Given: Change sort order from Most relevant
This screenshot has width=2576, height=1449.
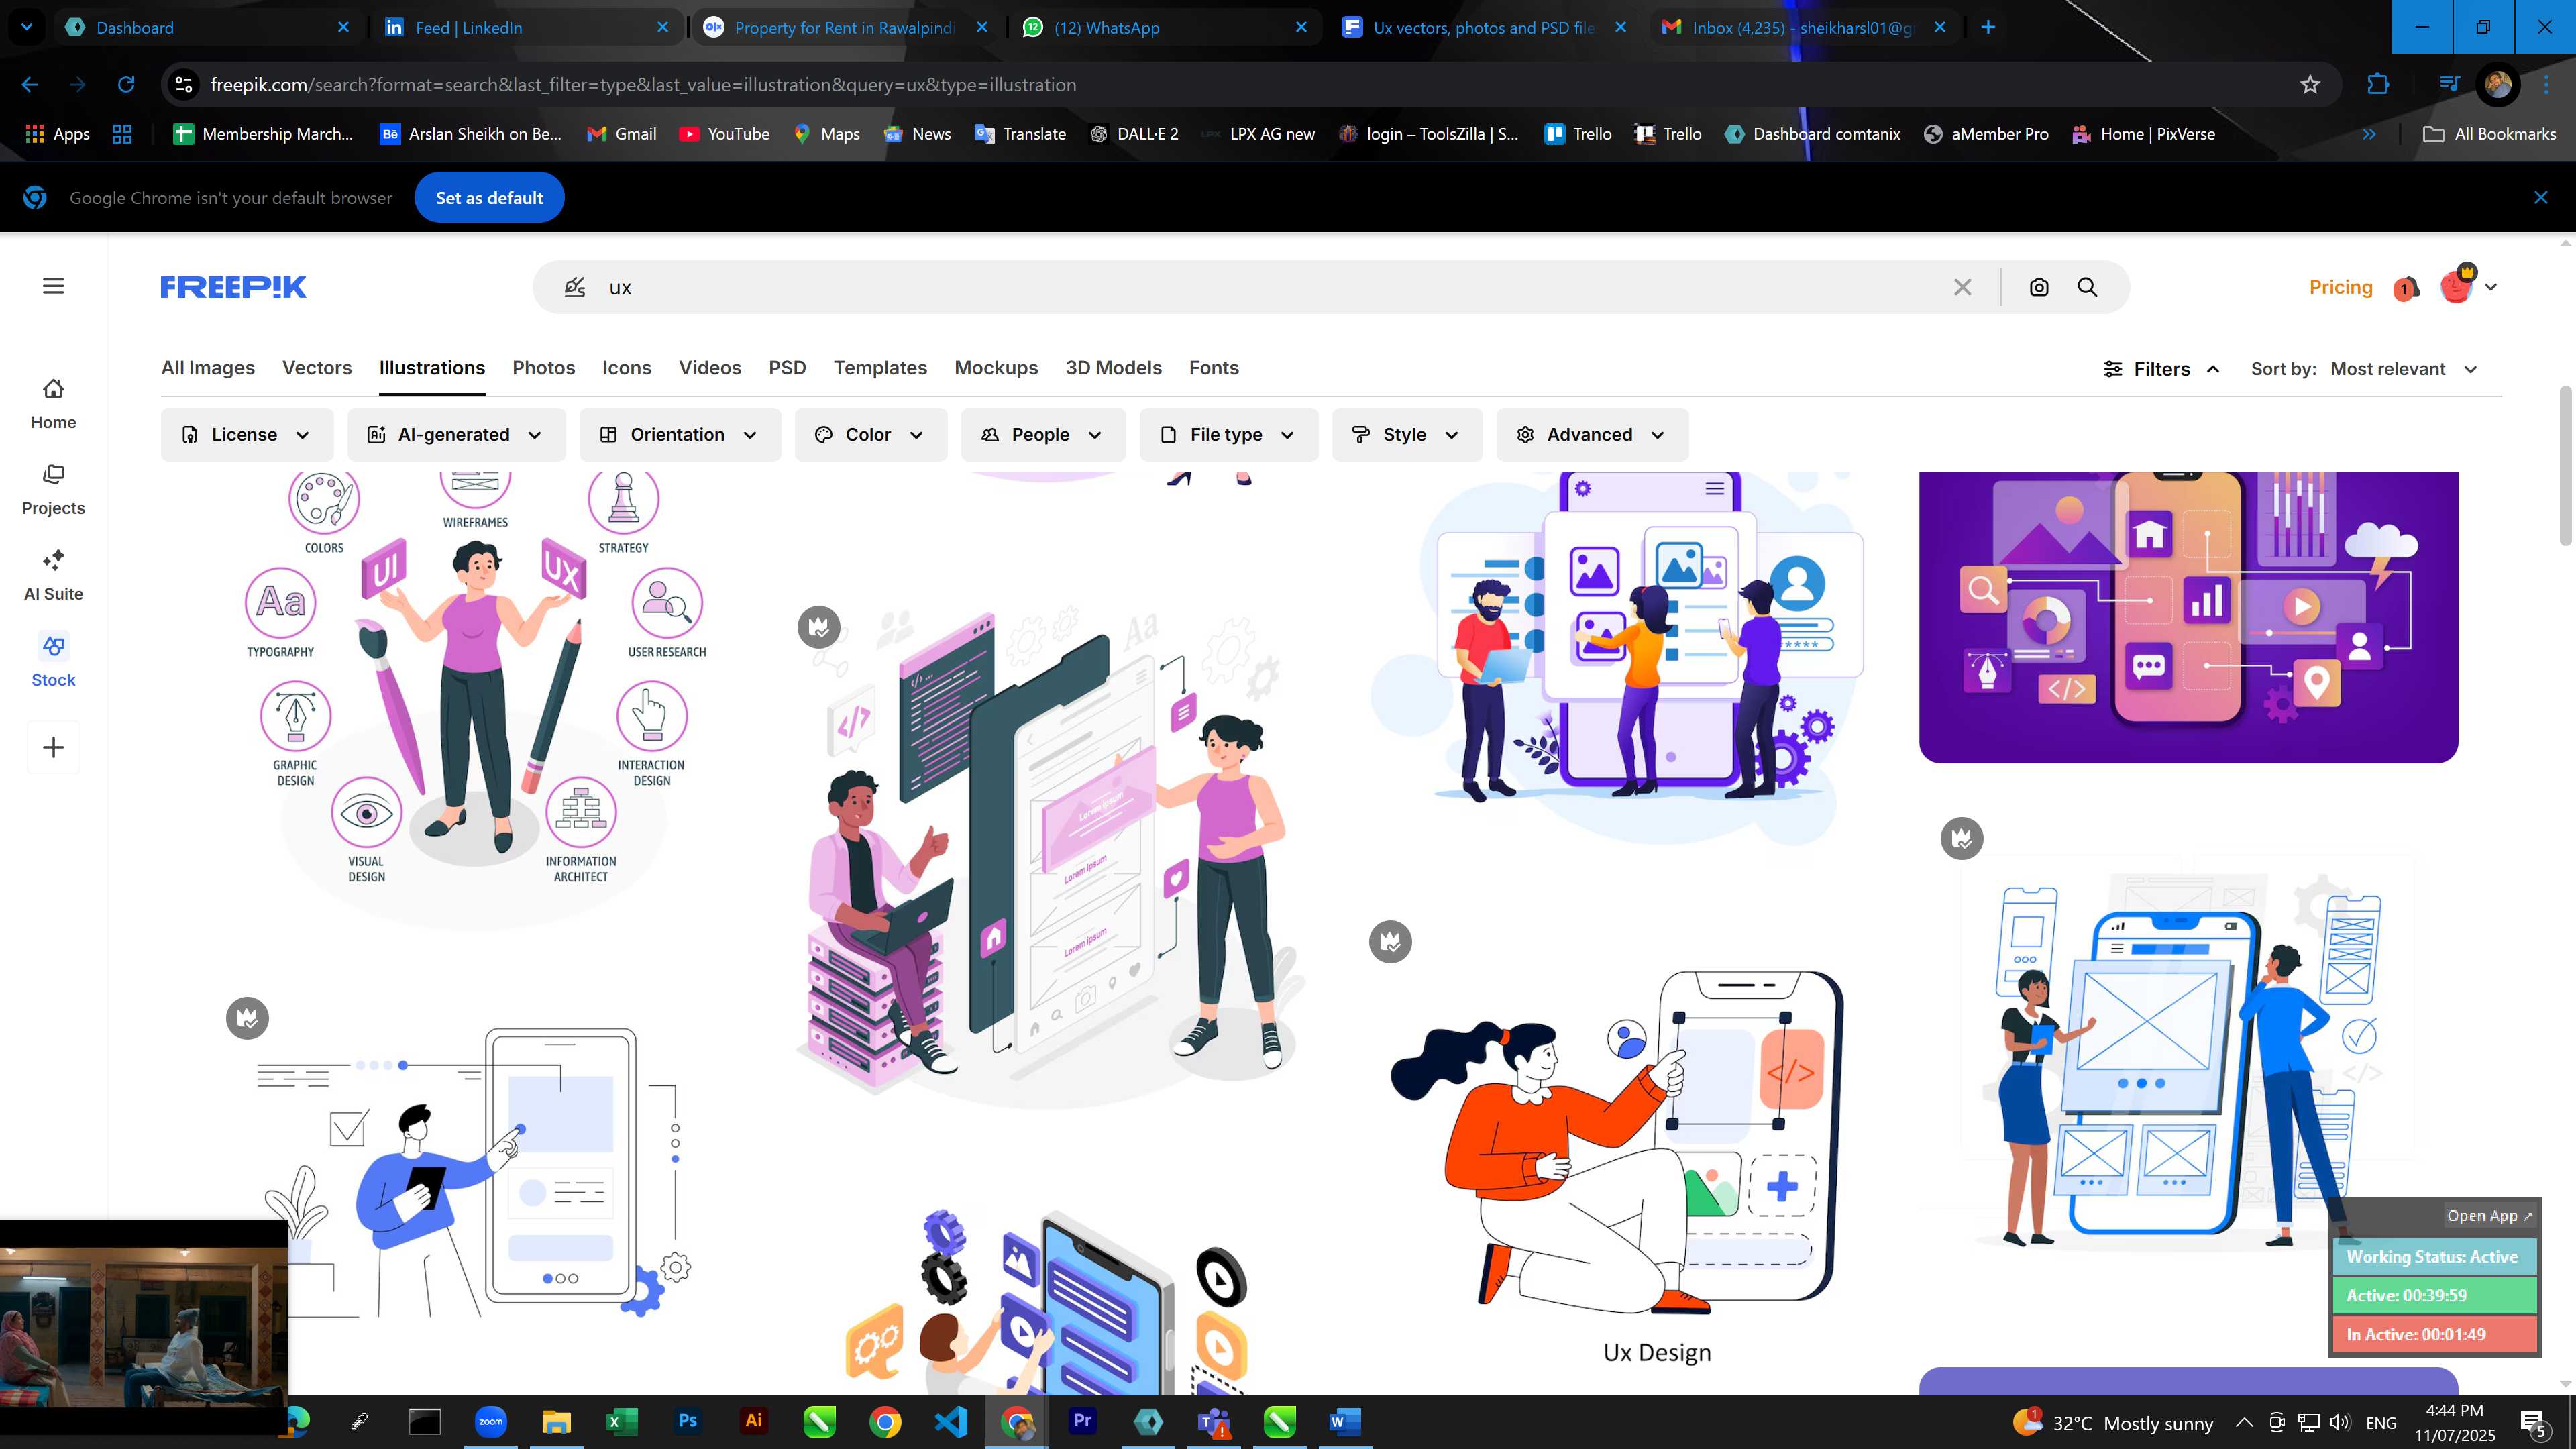Looking at the screenshot, I should point(2403,369).
